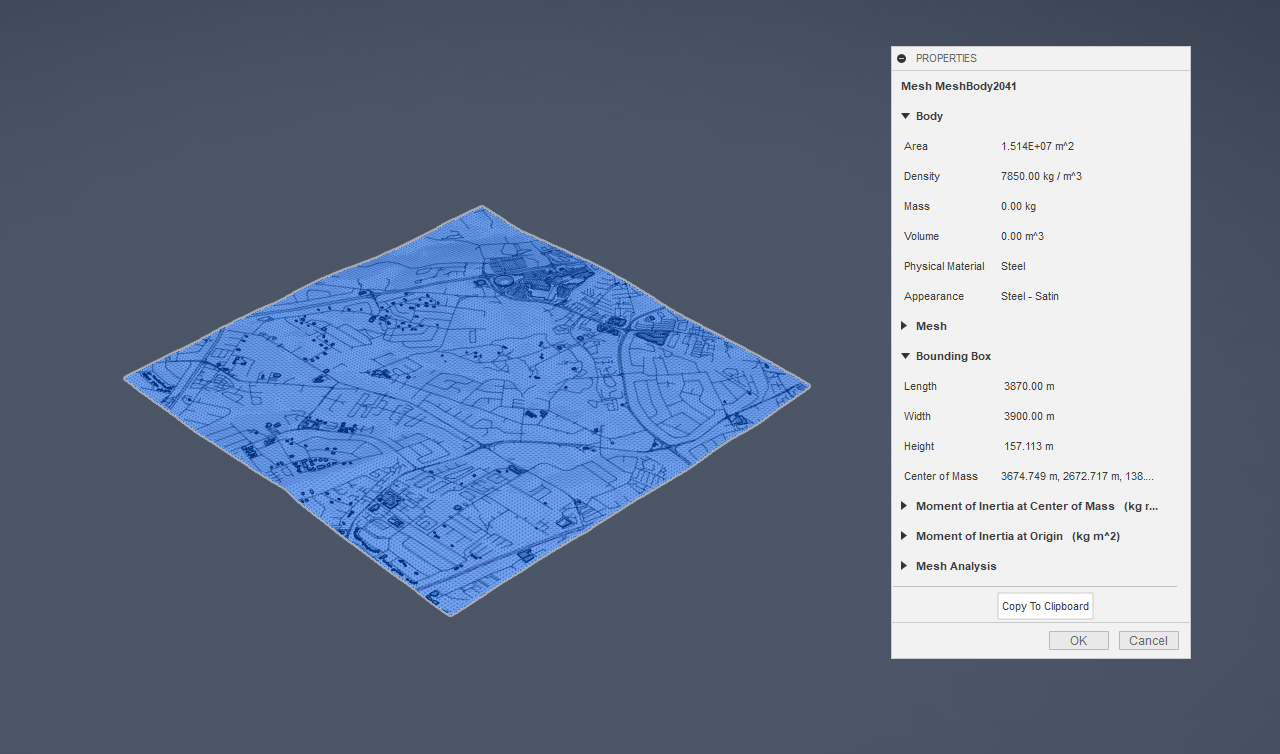Image resolution: width=1280 pixels, height=754 pixels.
Task: Confirm with the OK button
Action: point(1078,640)
